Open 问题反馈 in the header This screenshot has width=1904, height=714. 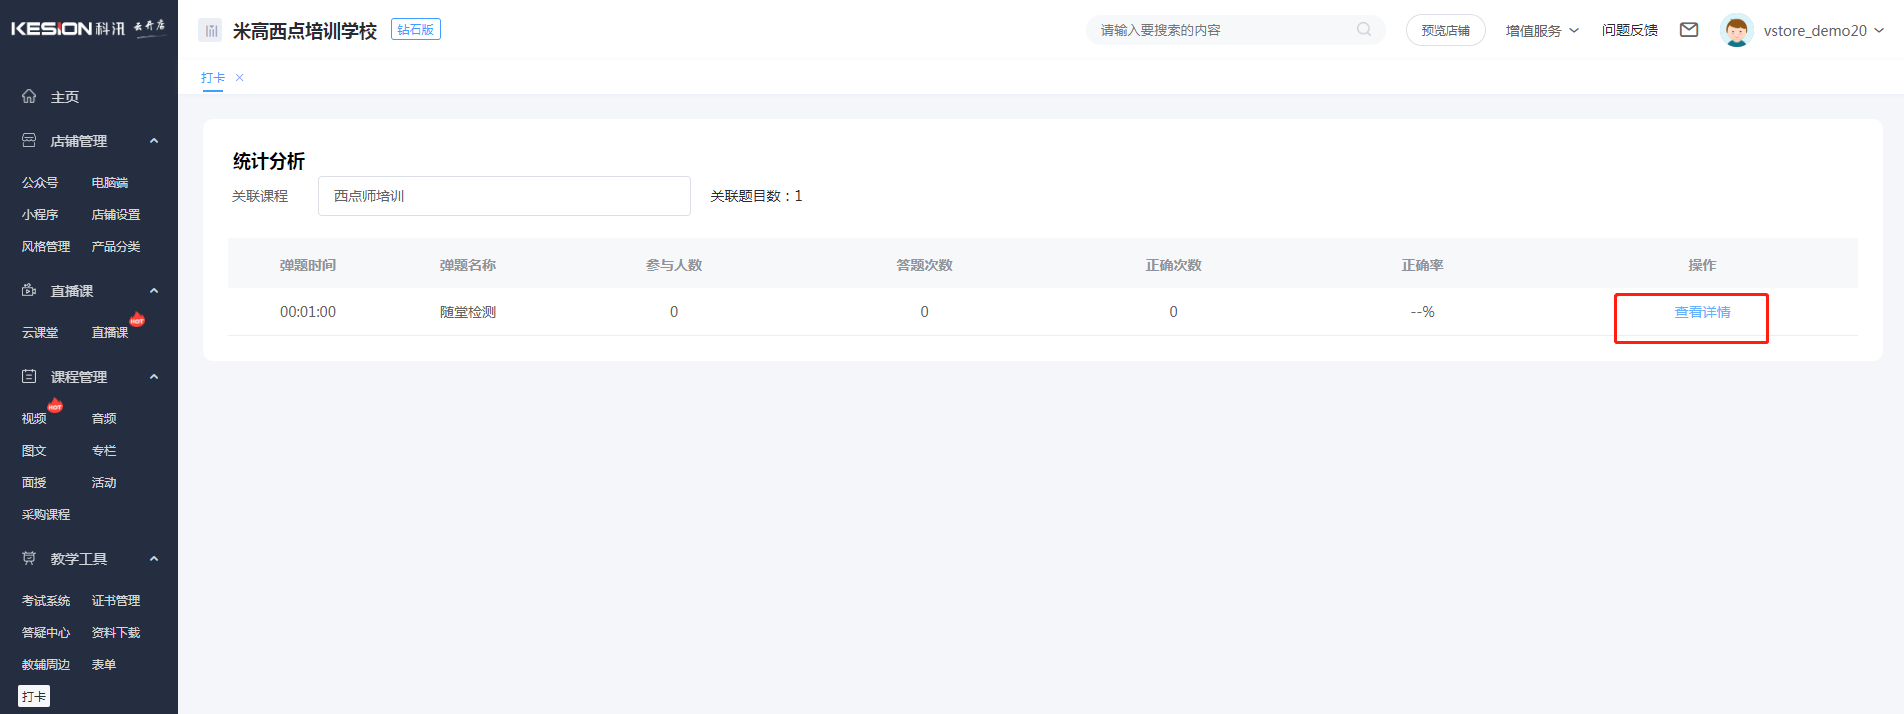click(1629, 31)
